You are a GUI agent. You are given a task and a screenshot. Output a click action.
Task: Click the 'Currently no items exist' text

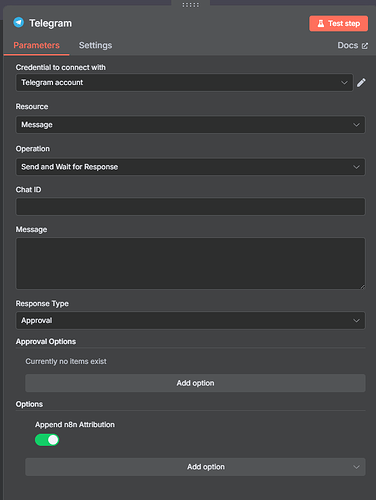click(66, 361)
